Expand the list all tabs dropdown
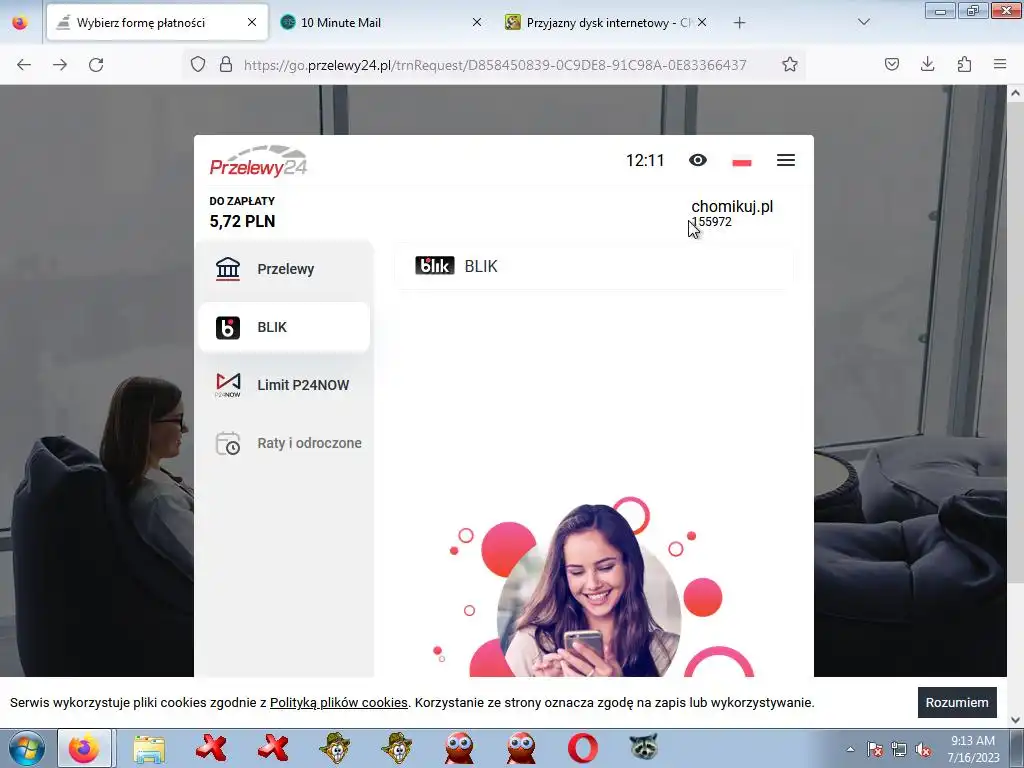Screen dimensions: 1024x768 [x=863, y=22]
